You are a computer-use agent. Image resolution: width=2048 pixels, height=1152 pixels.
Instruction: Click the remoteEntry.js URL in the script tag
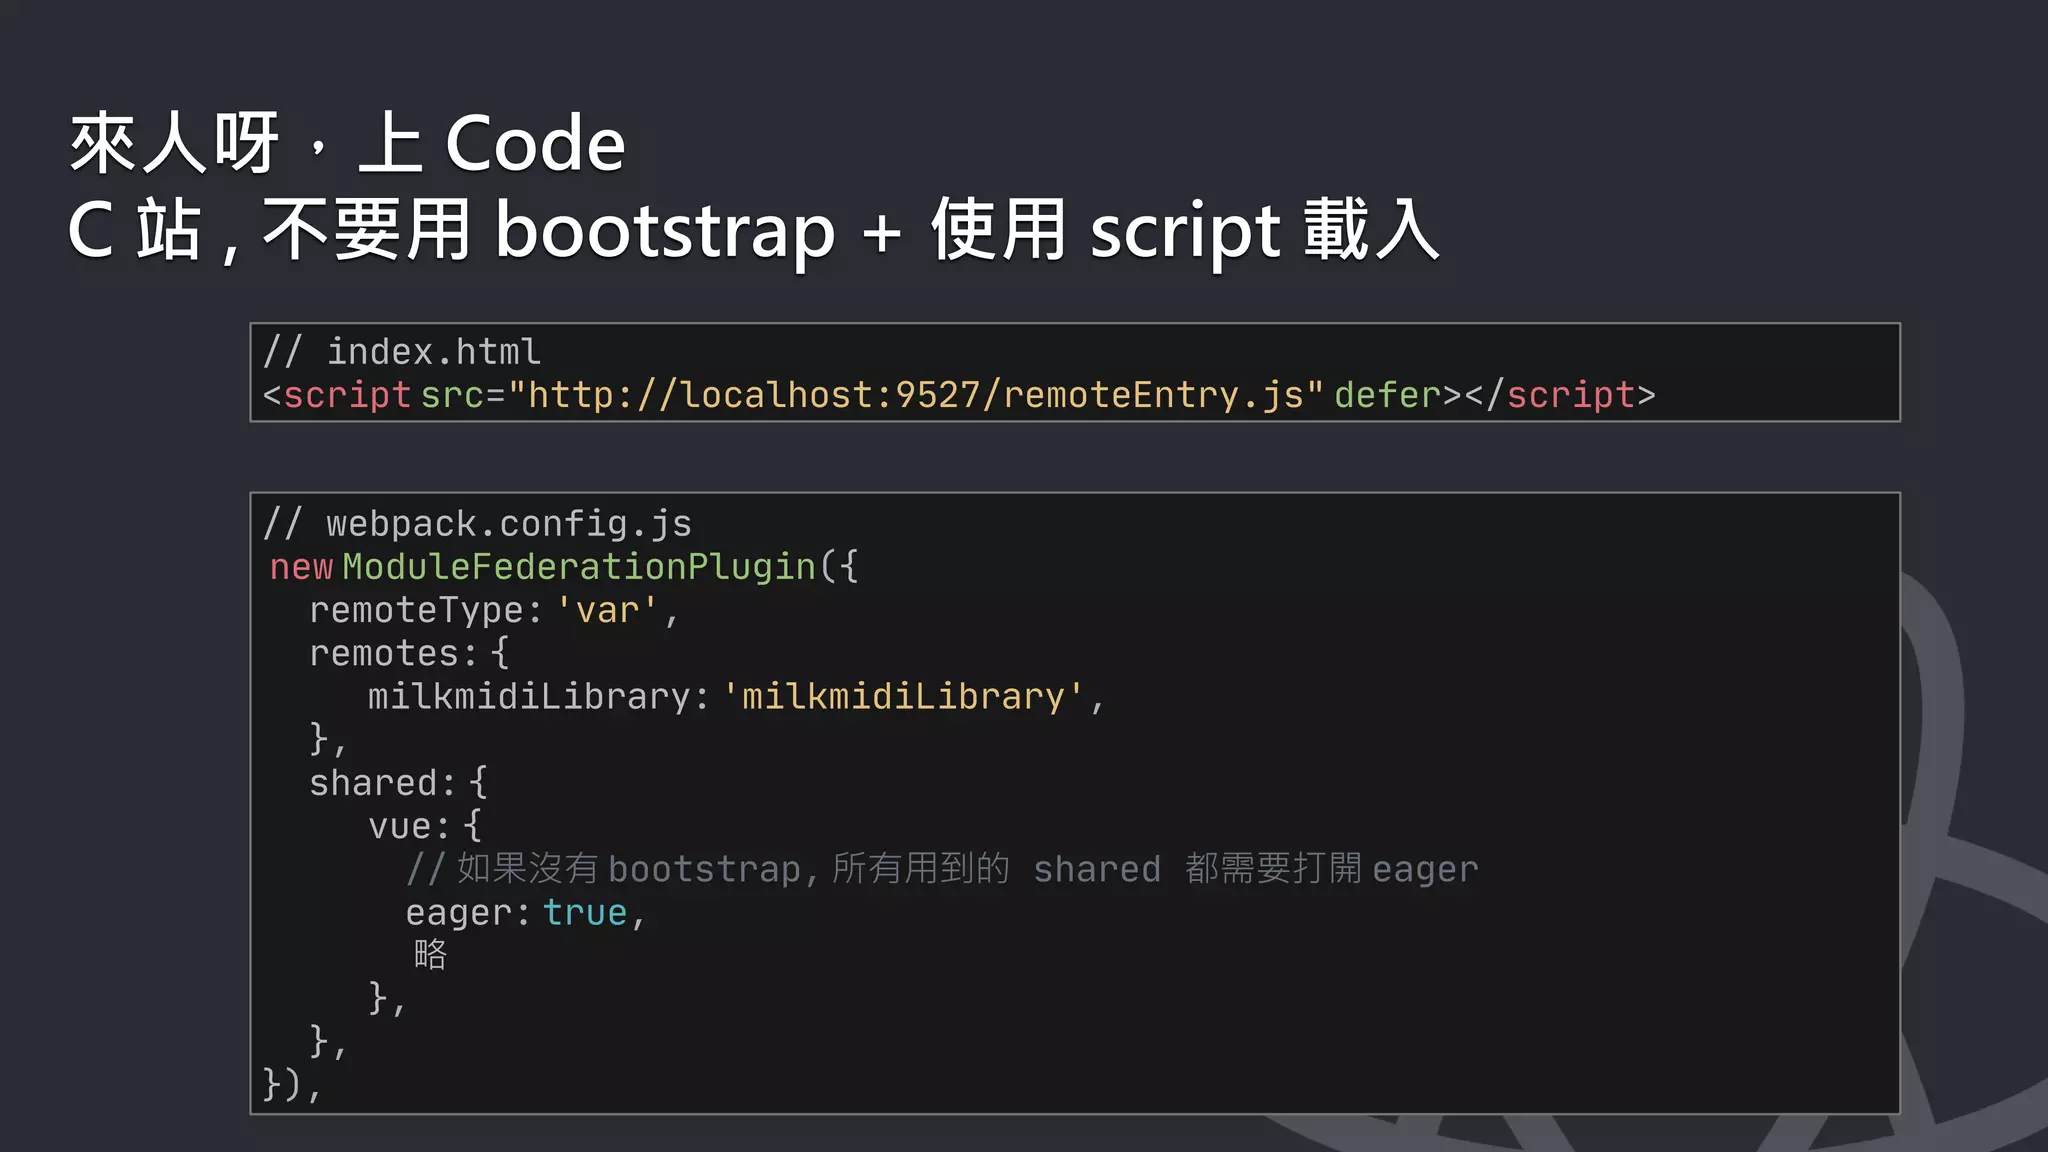pos(916,395)
